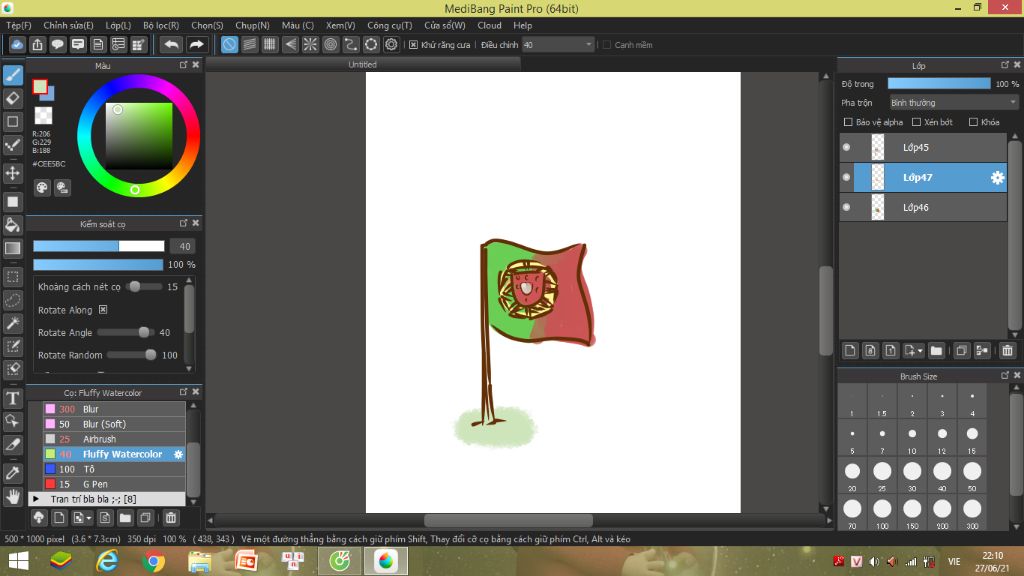Open the Tệp(F) menu
This screenshot has height=576, width=1024.
point(19,25)
